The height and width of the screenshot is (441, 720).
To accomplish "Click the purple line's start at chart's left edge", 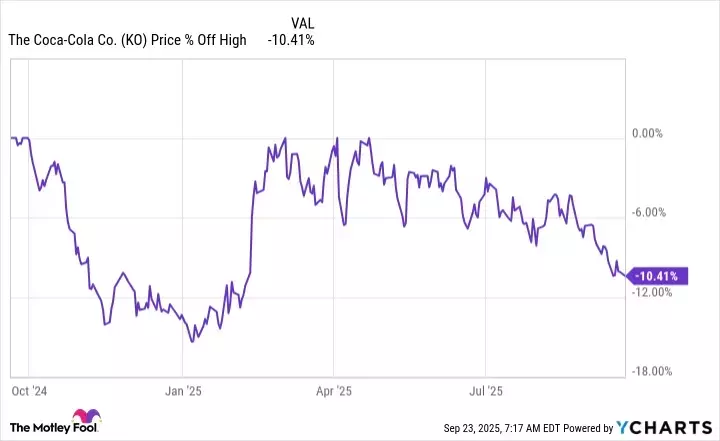I will pyautogui.click(x=11, y=138).
